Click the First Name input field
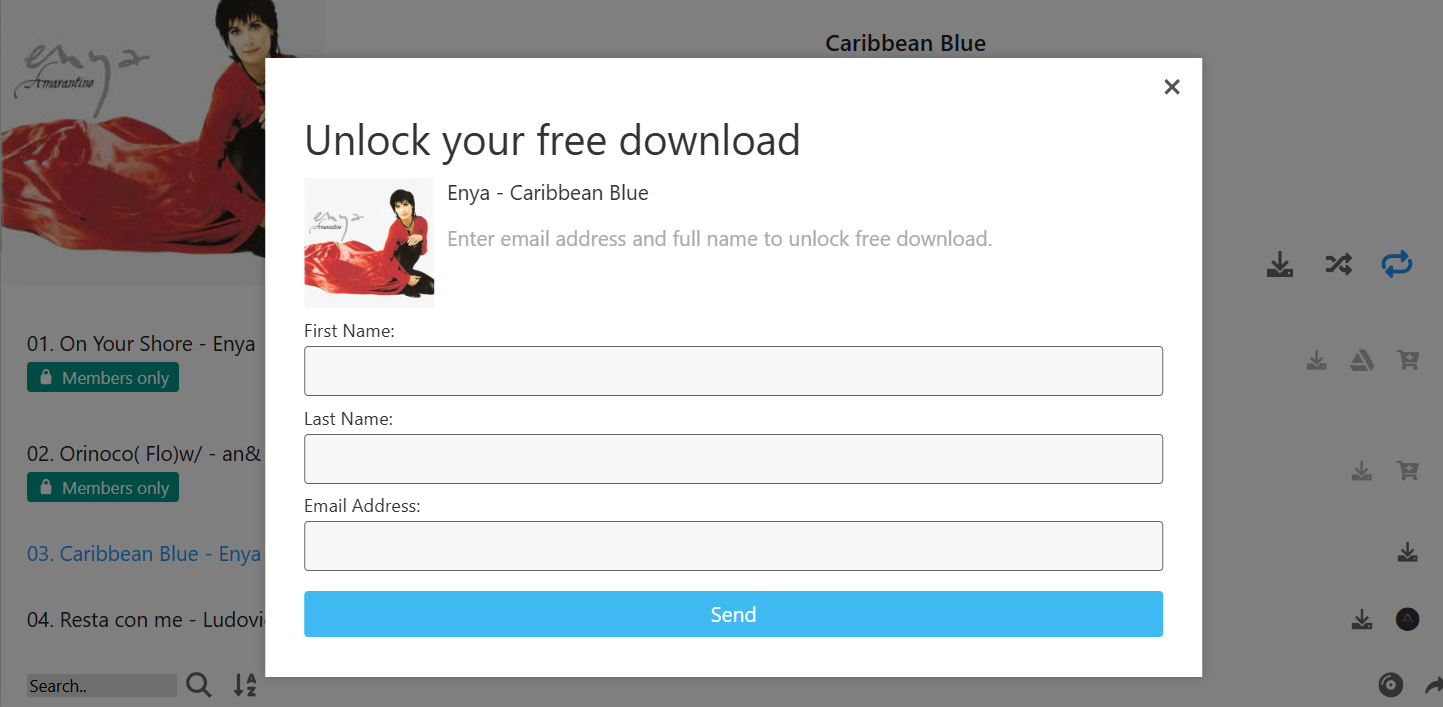The height and width of the screenshot is (707, 1443). 733,371
